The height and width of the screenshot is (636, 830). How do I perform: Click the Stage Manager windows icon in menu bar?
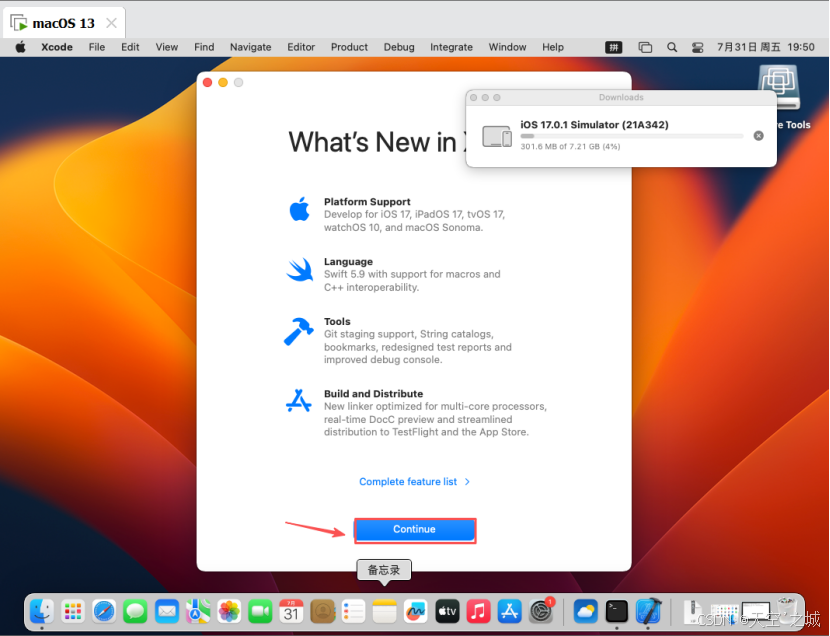[645, 48]
